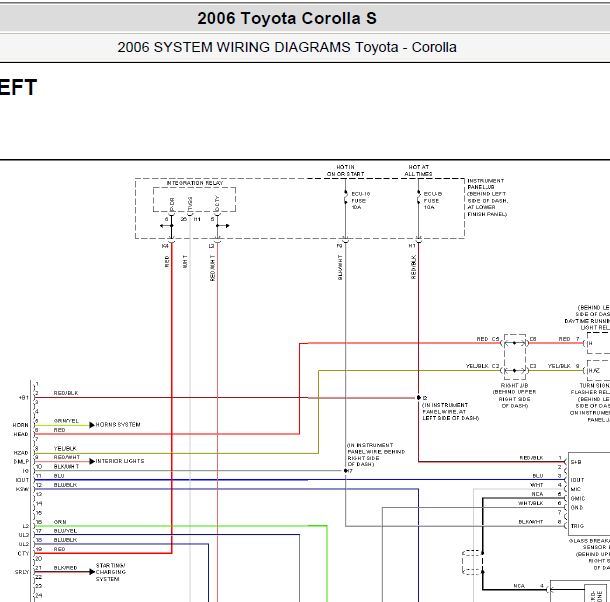Click the GMIC sensor terminal
610x602 pixels.
pos(578,498)
